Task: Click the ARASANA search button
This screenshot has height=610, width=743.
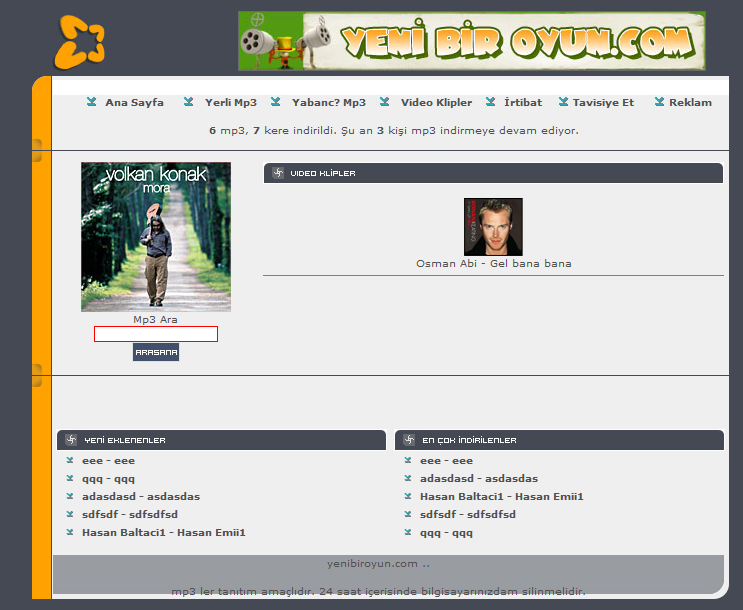Action: [156, 352]
